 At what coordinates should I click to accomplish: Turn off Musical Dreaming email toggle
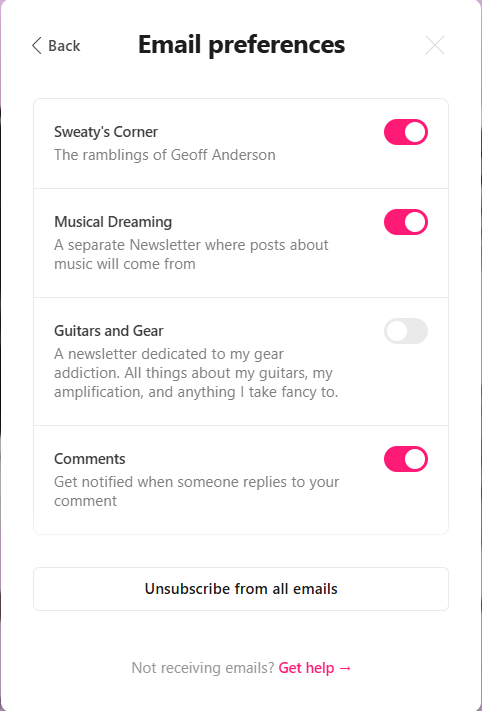(406, 222)
